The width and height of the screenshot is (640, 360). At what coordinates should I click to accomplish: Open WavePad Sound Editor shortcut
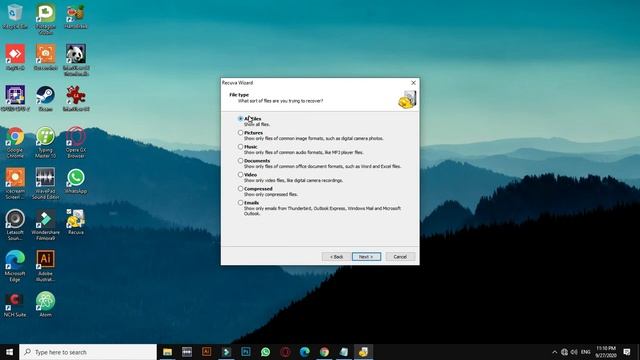click(x=45, y=183)
